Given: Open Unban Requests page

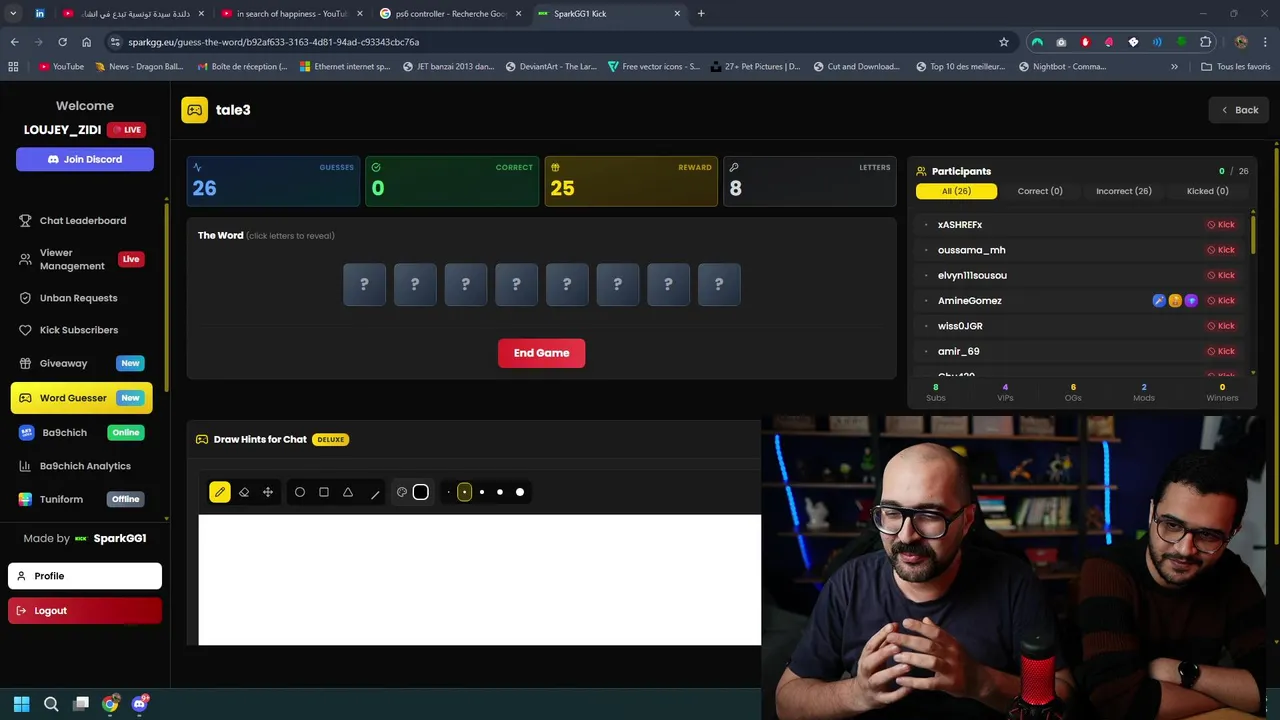Looking at the screenshot, I should pyautogui.click(x=84, y=298).
